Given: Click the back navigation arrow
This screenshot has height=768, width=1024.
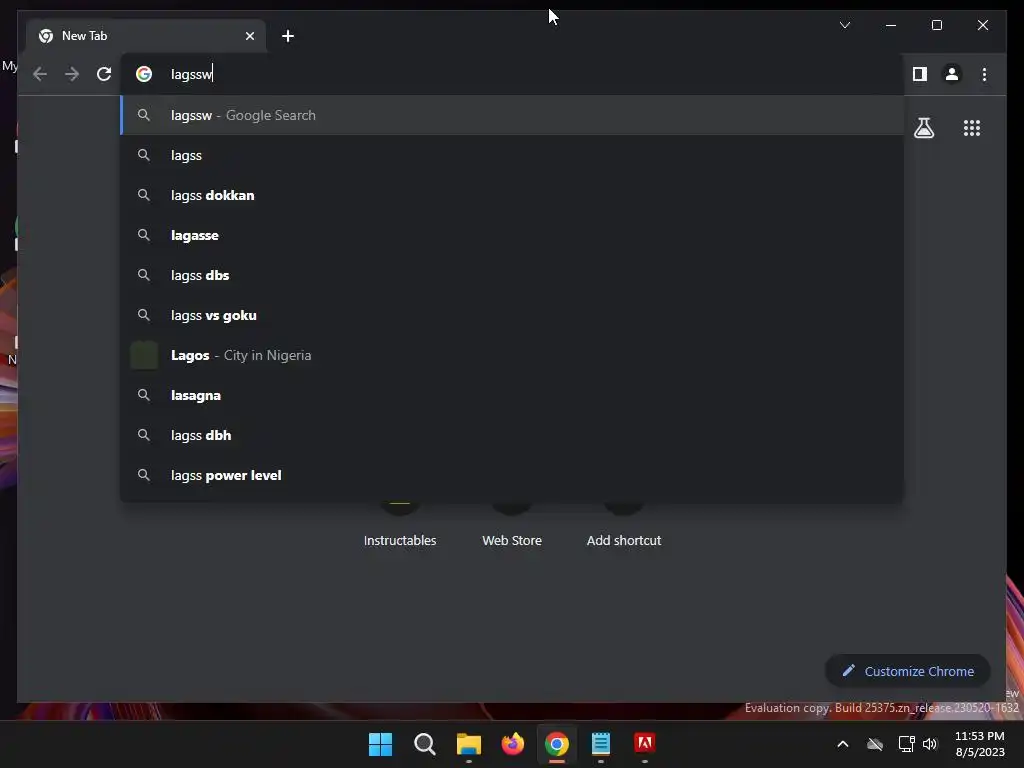Looking at the screenshot, I should point(40,74).
